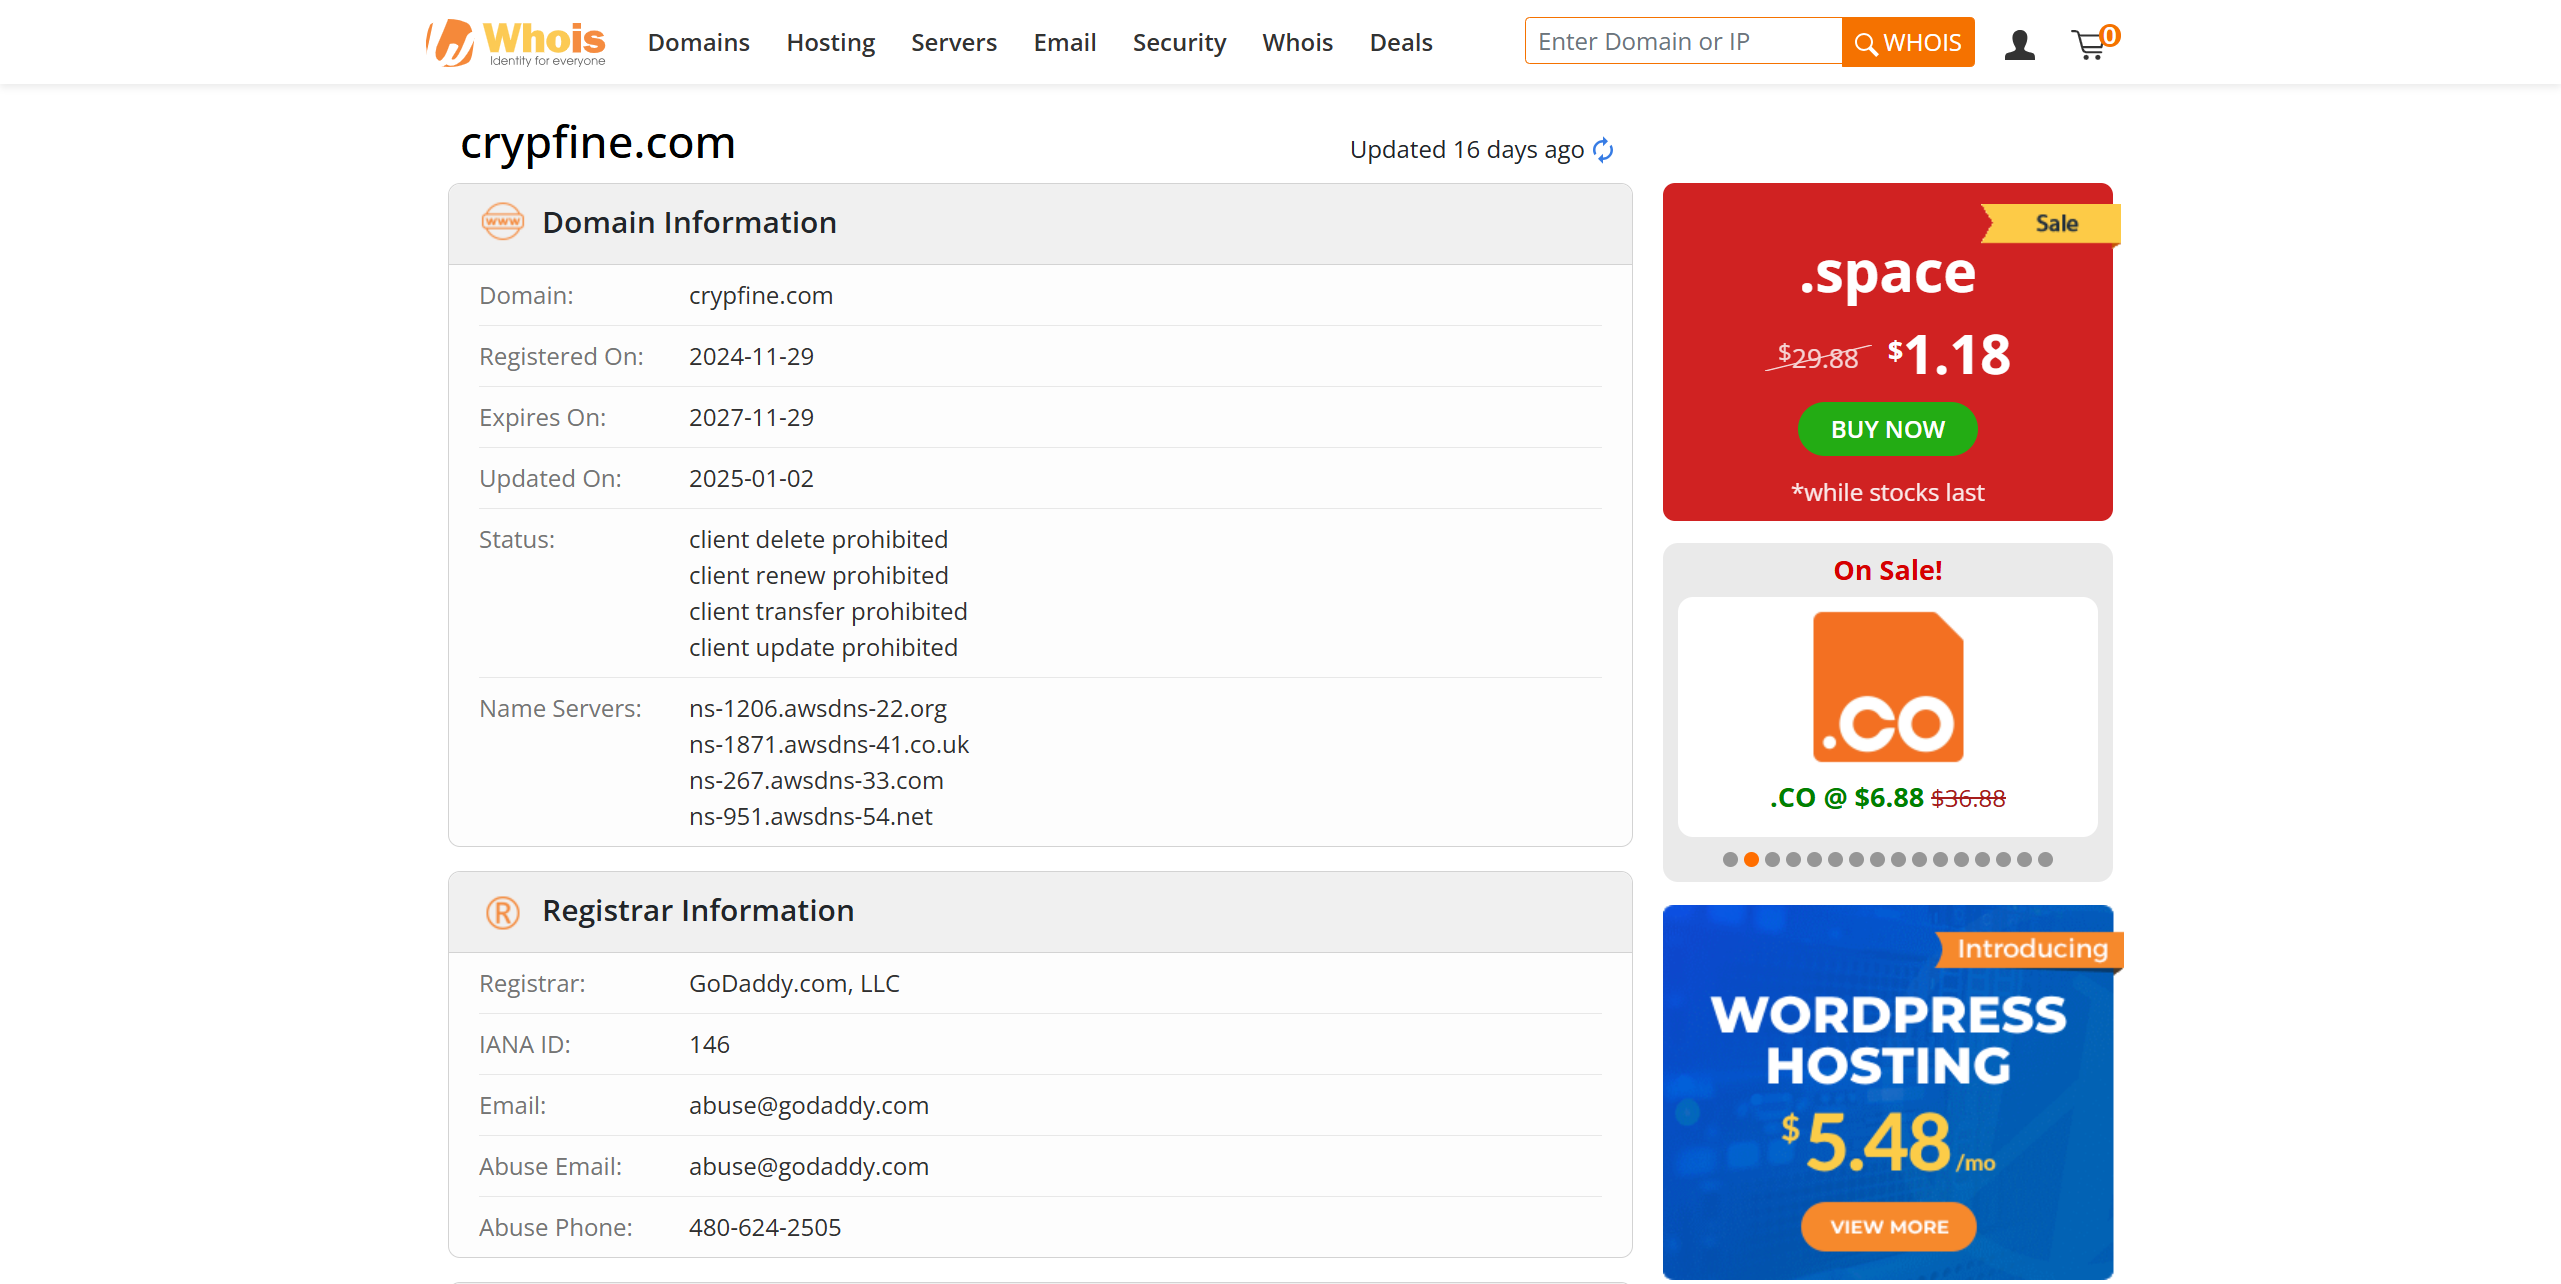Screen dimensions: 2561x1284
Task: Open the Domains menu
Action: point(698,43)
